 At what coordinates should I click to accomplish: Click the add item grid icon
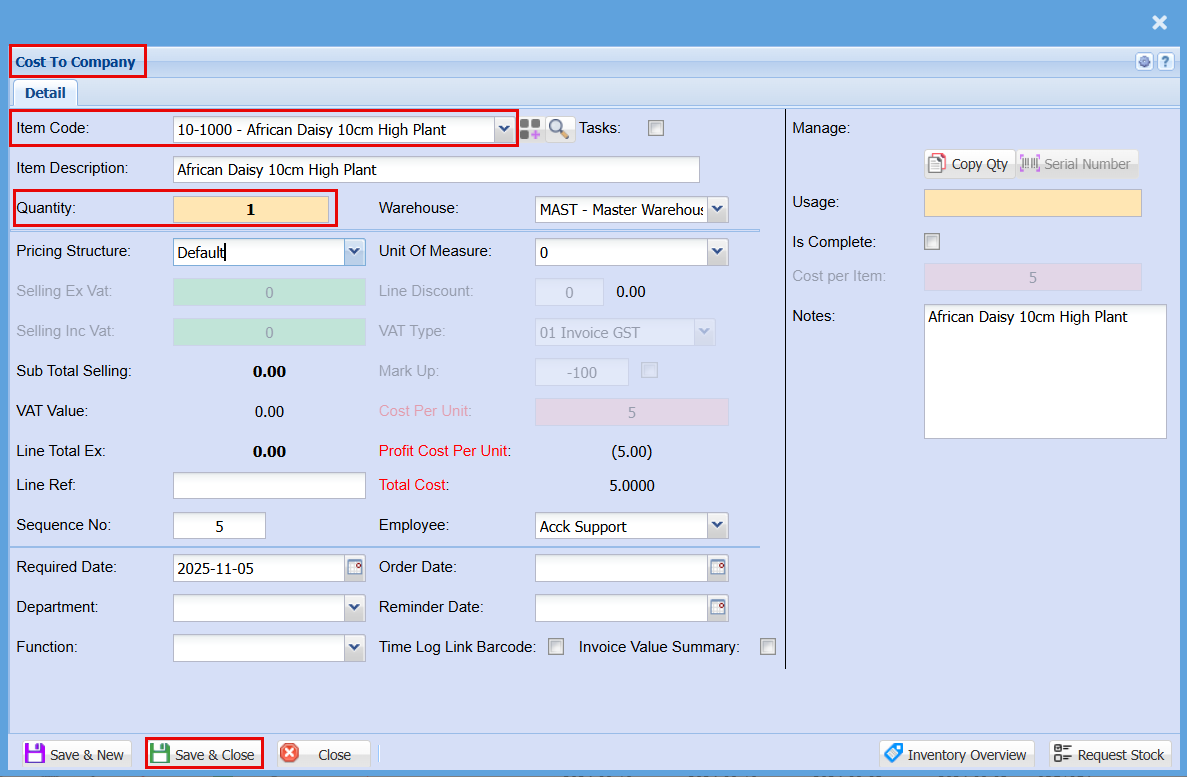[531, 129]
